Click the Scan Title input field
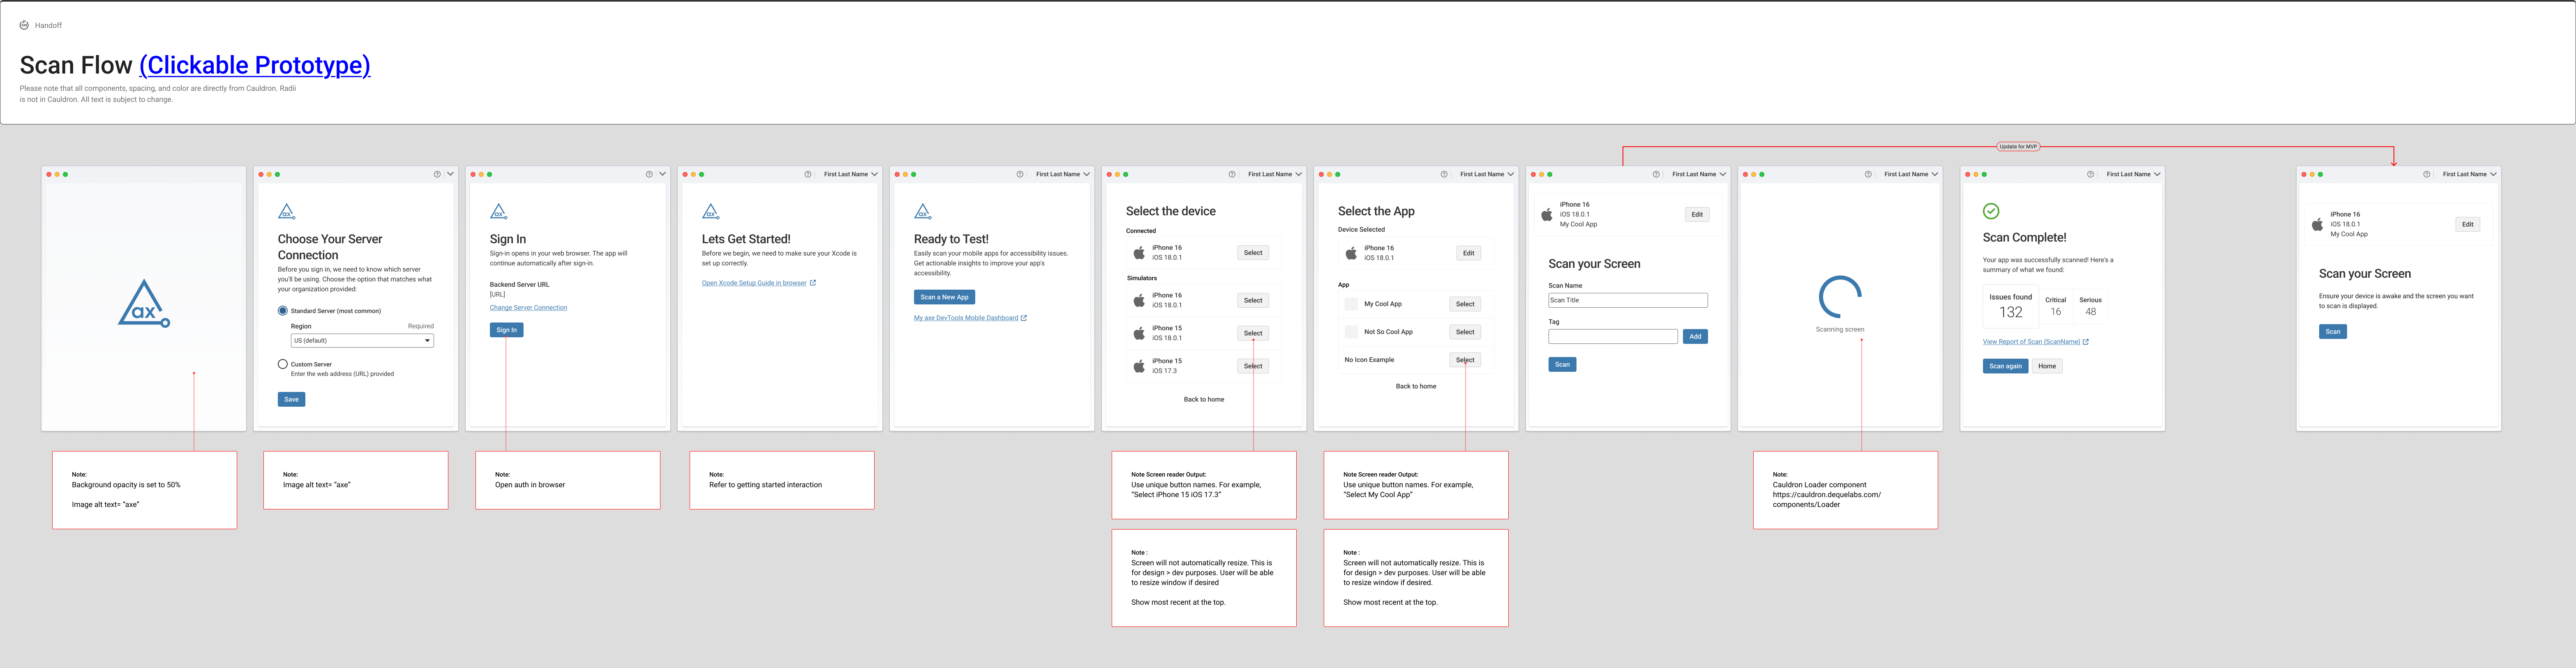 1627,300
